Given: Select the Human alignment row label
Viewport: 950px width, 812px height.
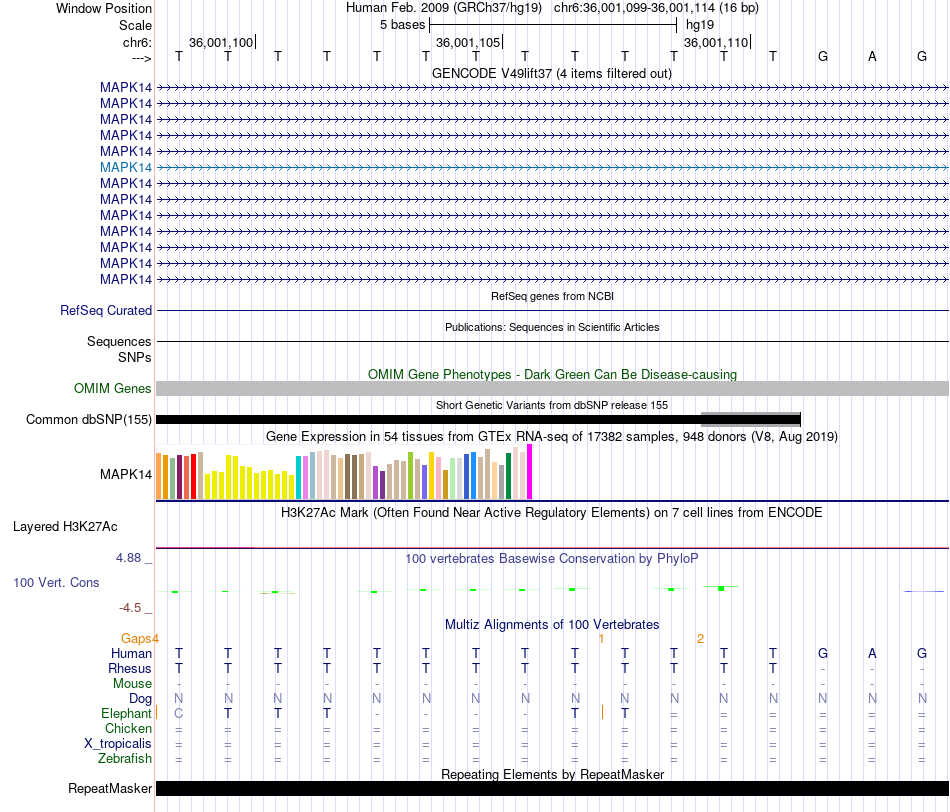Looking at the screenshot, I should point(131,653).
